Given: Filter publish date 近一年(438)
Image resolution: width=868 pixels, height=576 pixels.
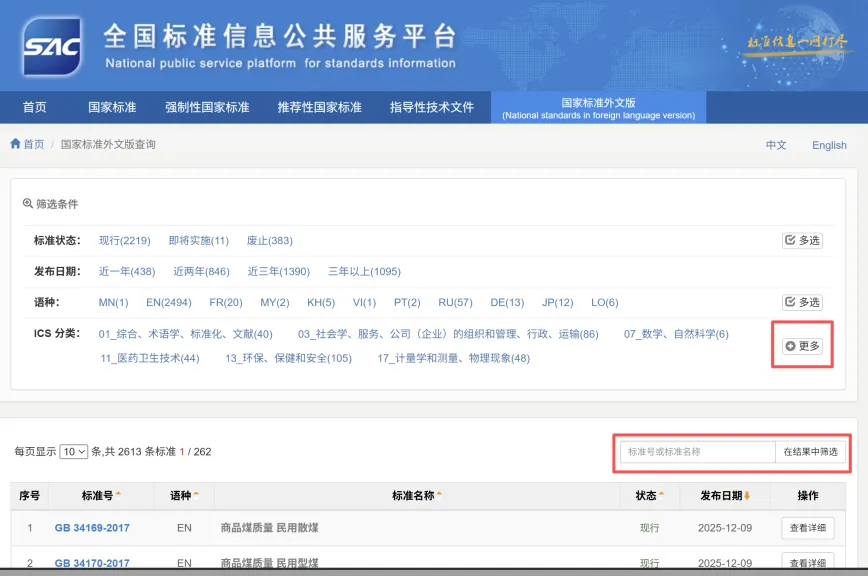Looking at the screenshot, I should (127, 271).
